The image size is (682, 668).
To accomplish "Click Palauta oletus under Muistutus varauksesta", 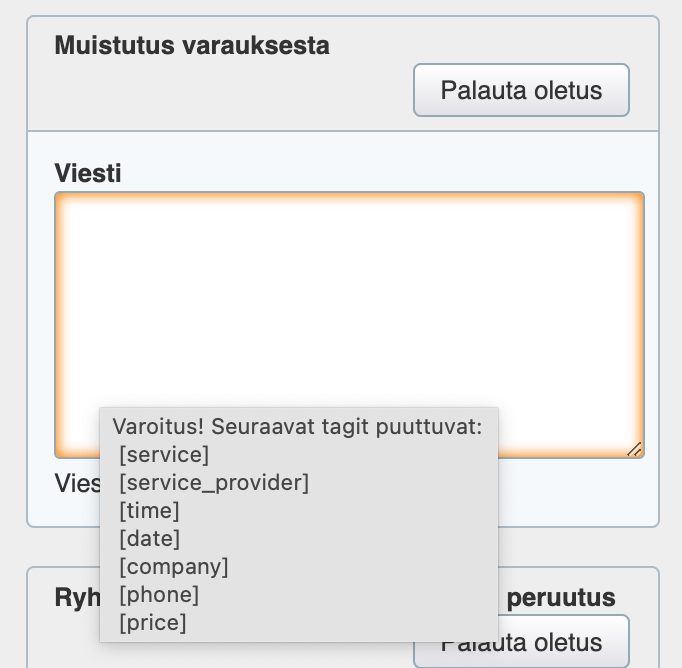I will coord(521,91).
